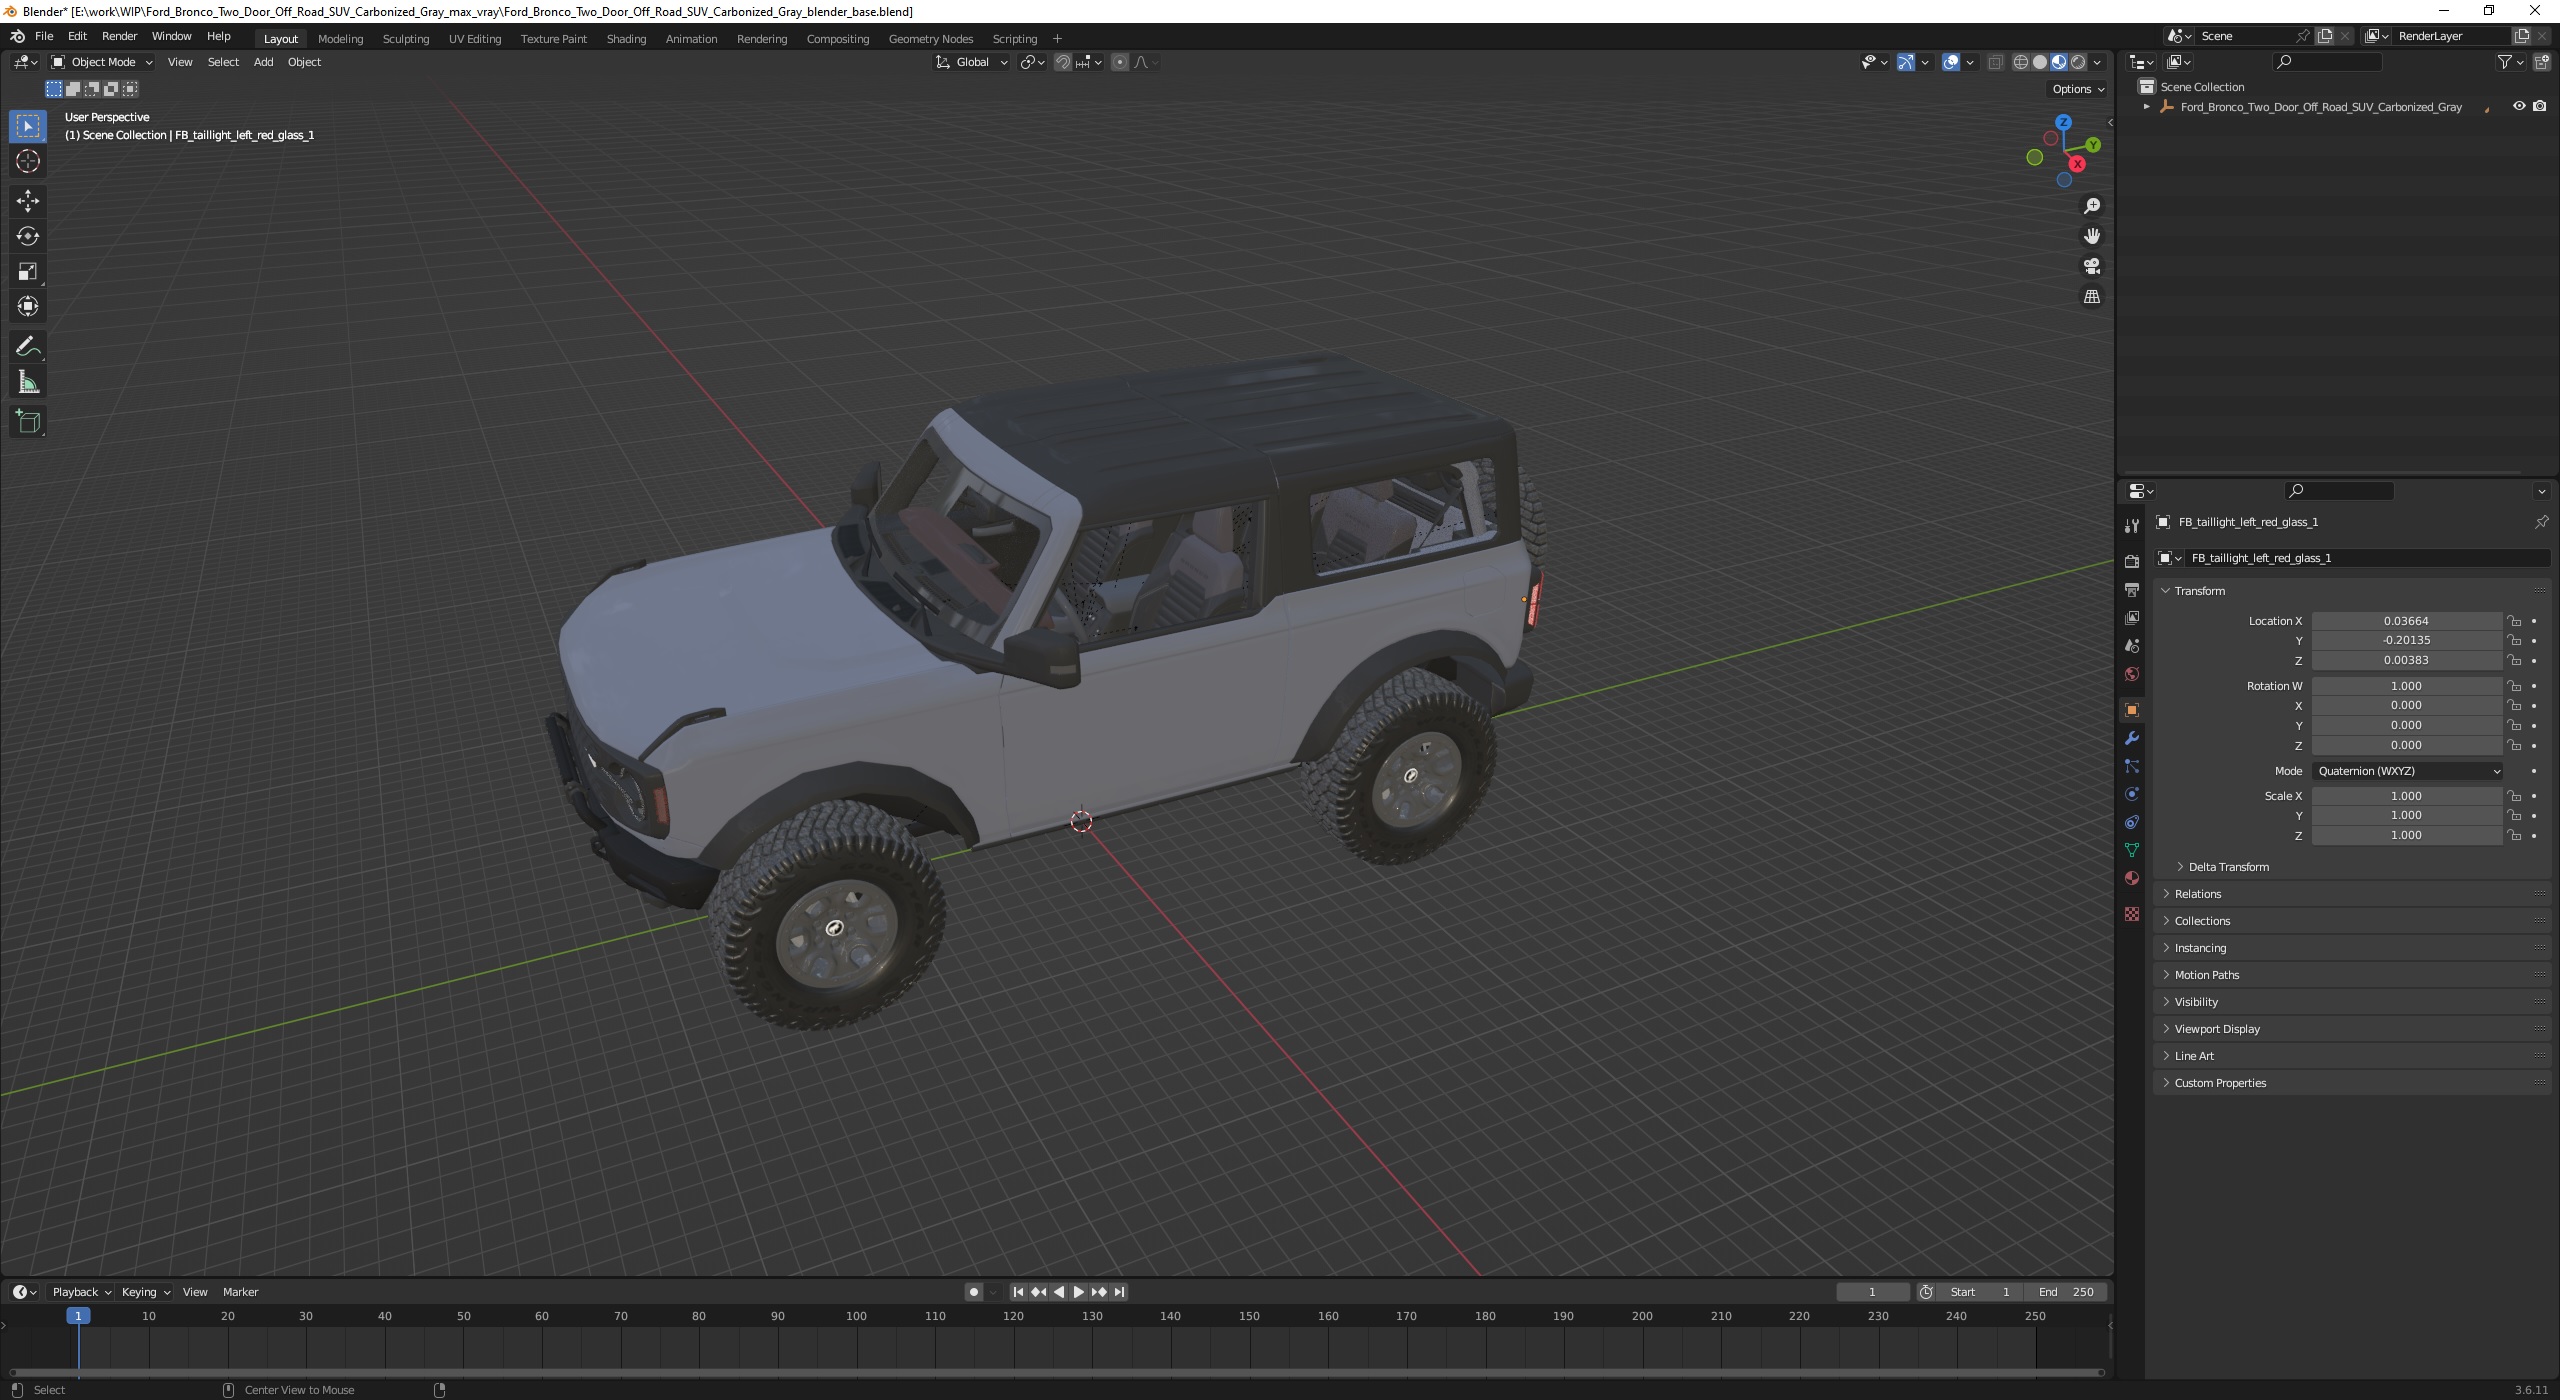The height and width of the screenshot is (1400, 2560).
Task: Select the Transform tool
Action: pyautogui.click(x=28, y=306)
